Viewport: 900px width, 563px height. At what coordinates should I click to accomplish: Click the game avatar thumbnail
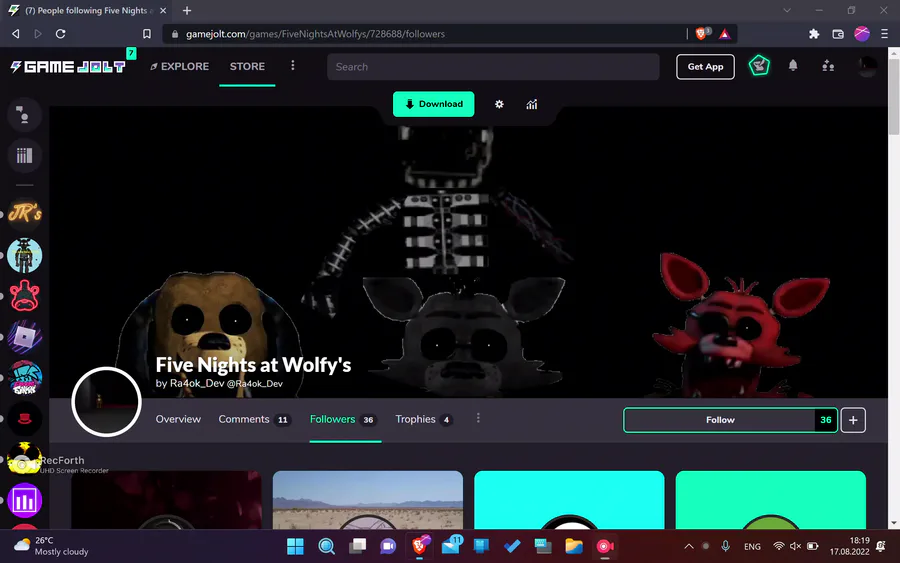point(106,402)
